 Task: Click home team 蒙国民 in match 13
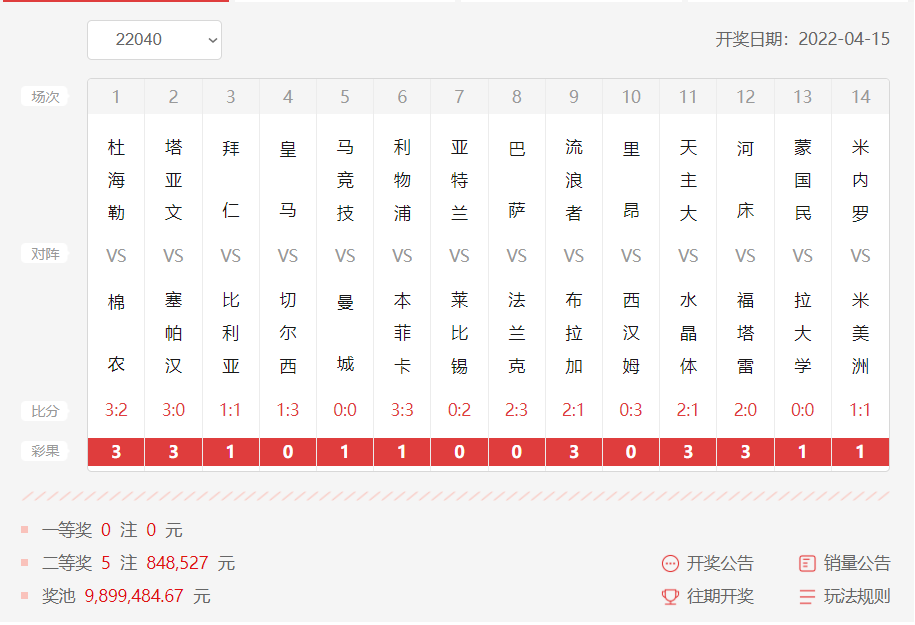pyautogui.click(x=802, y=180)
